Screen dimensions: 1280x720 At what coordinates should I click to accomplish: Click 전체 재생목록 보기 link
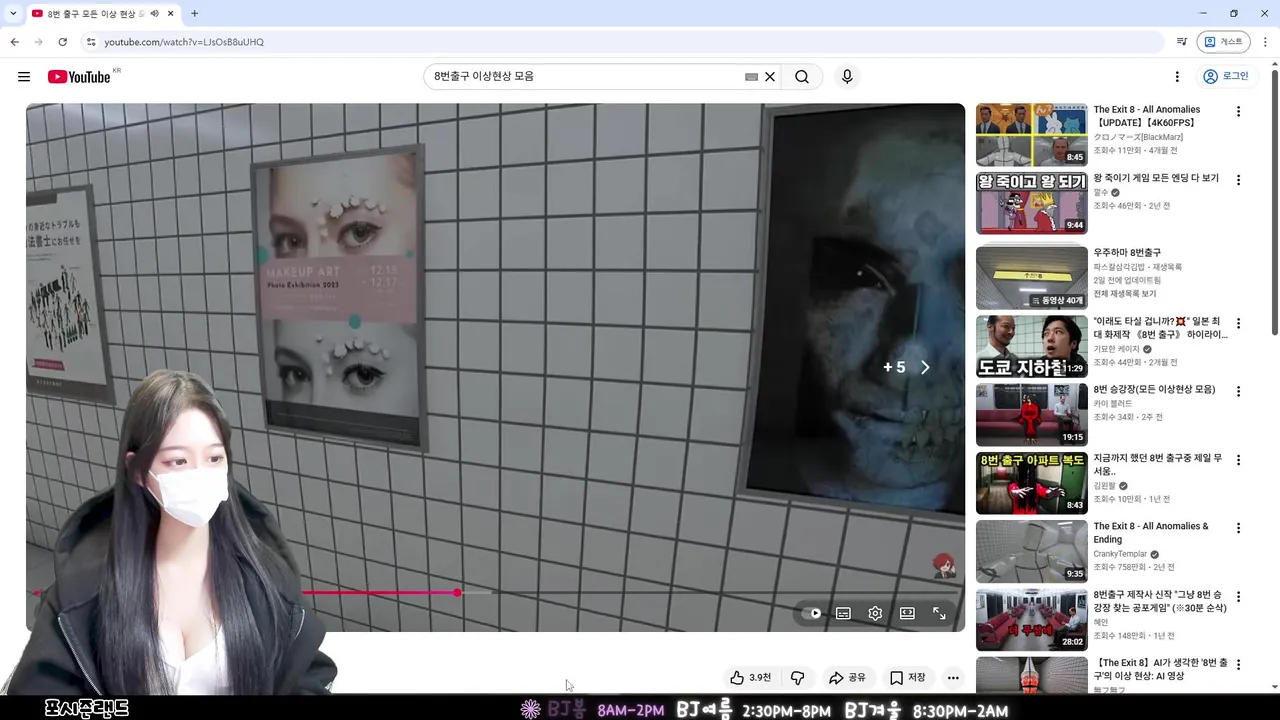pos(1124,294)
